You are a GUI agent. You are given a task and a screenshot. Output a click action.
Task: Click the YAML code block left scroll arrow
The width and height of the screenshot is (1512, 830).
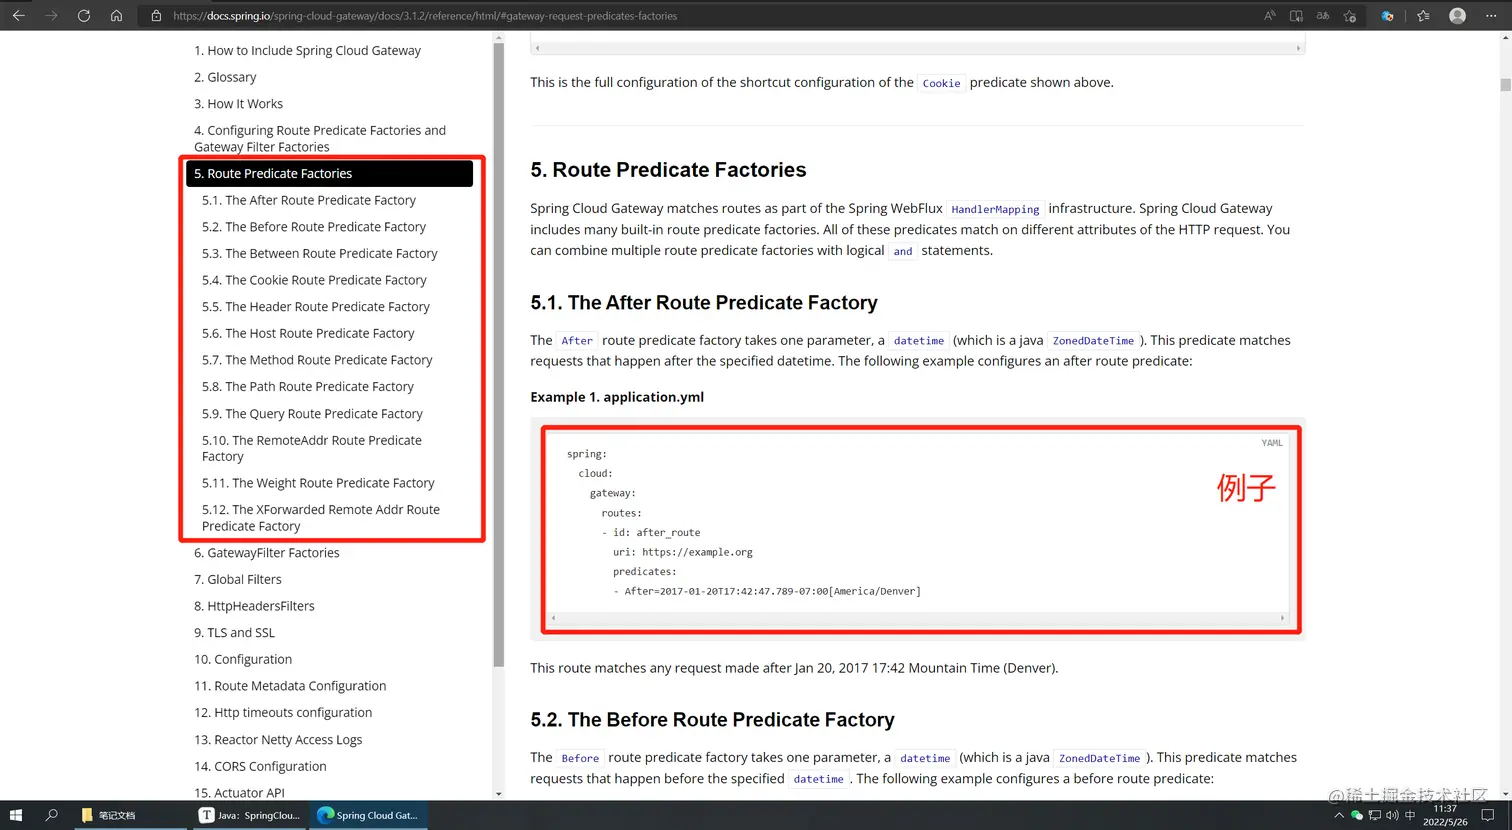[x=553, y=618]
